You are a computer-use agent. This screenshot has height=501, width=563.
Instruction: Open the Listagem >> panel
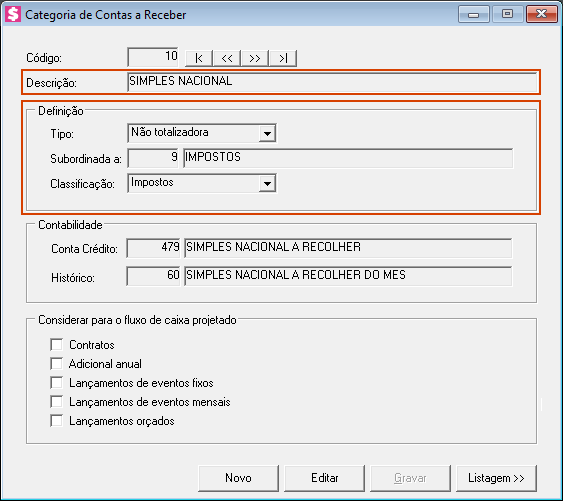[x=496, y=478]
